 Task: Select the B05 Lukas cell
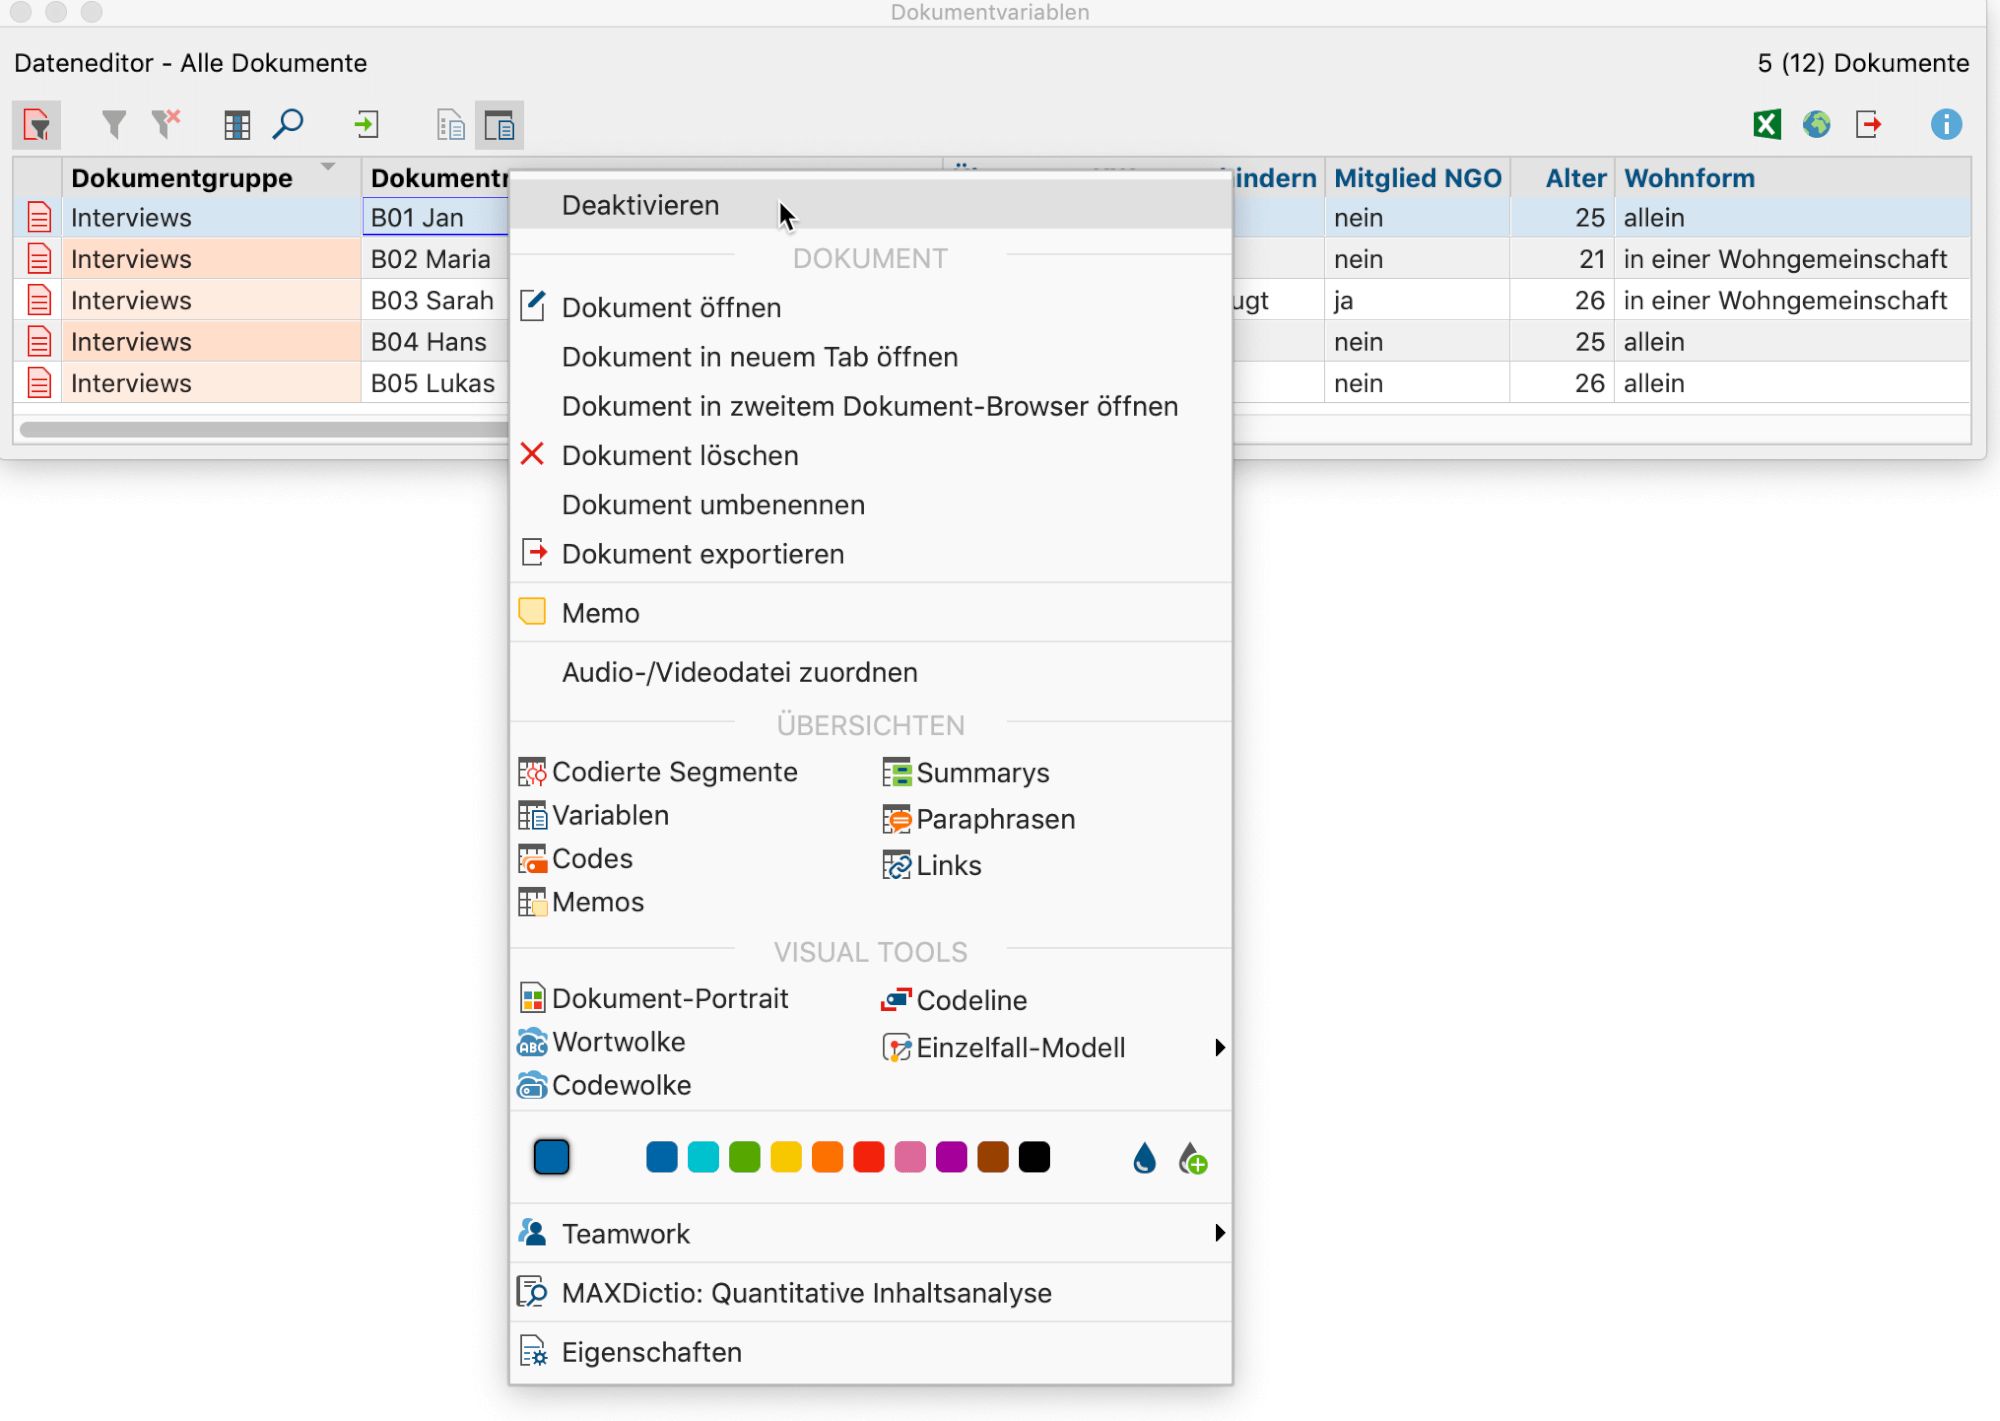(435, 383)
